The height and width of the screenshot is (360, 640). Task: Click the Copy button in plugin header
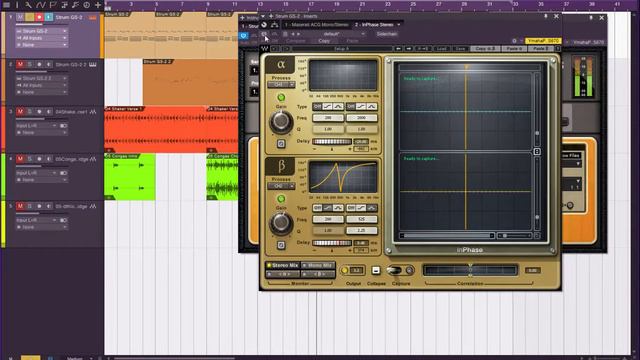pos(324,41)
